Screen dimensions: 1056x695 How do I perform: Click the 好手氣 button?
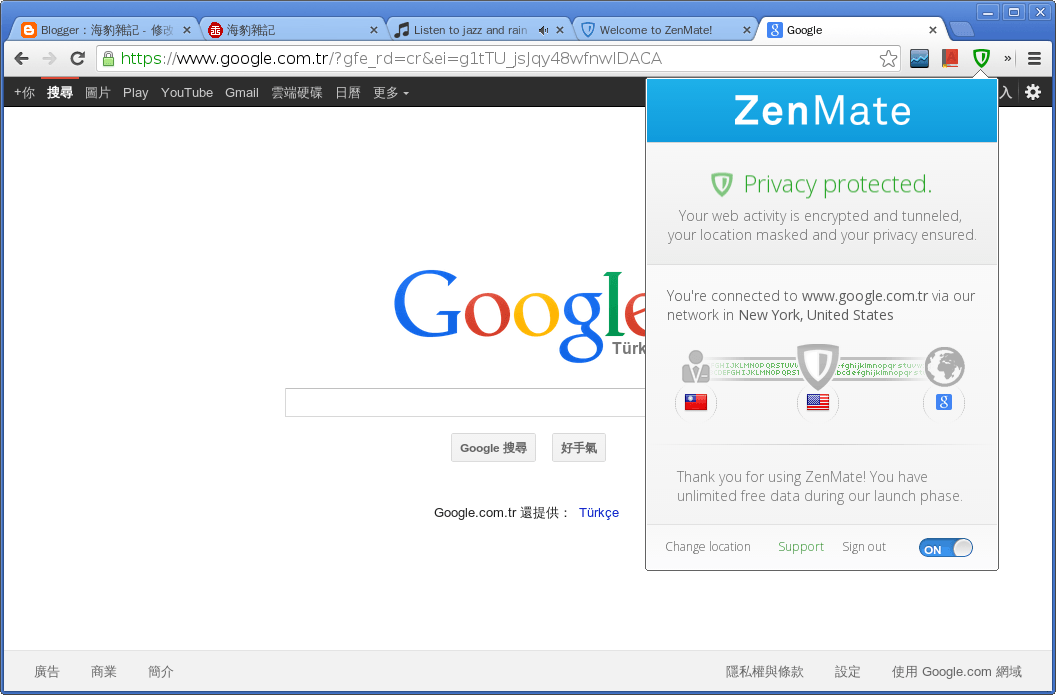point(578,447)
